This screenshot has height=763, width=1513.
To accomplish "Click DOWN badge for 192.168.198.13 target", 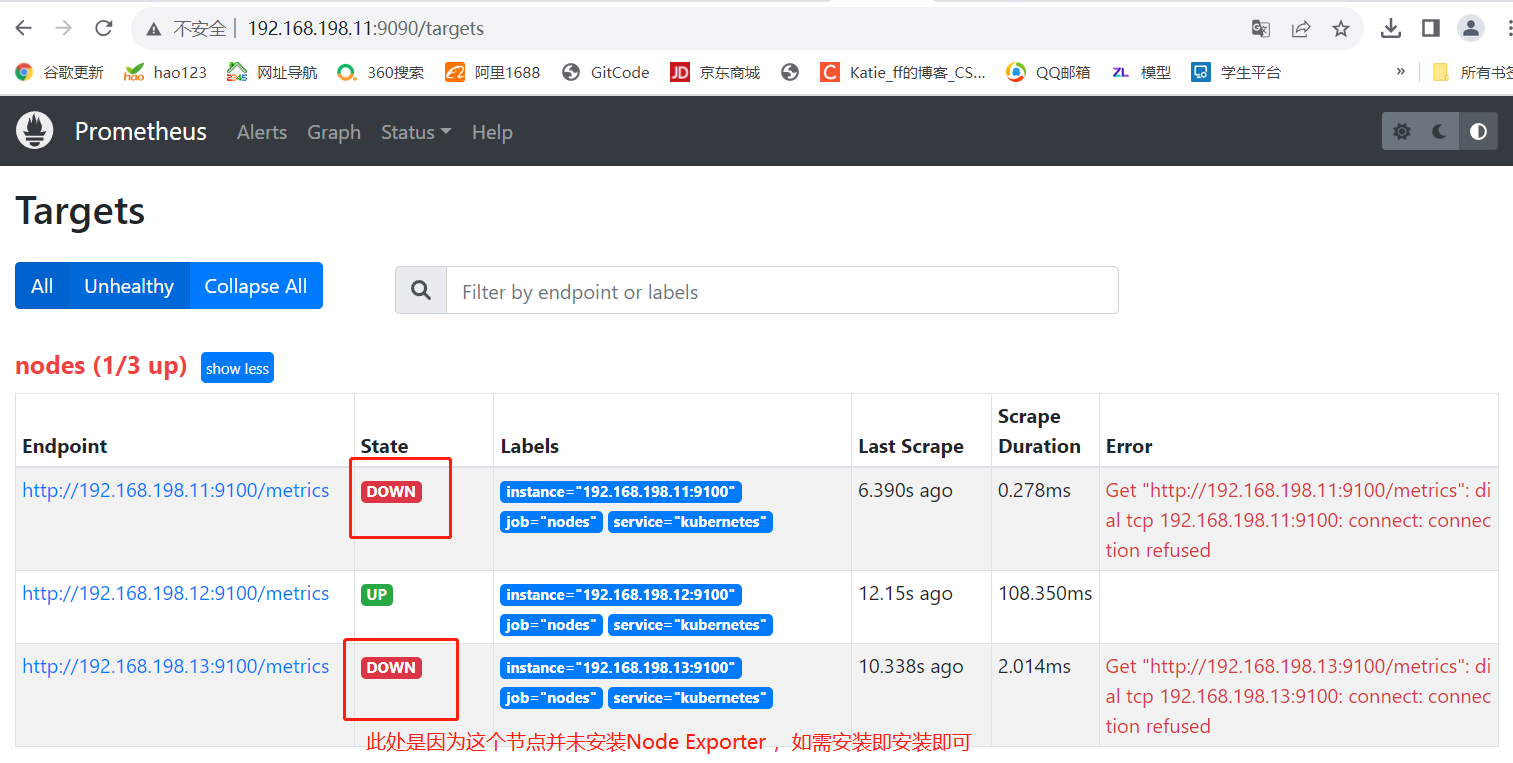I will click(391, 668).
